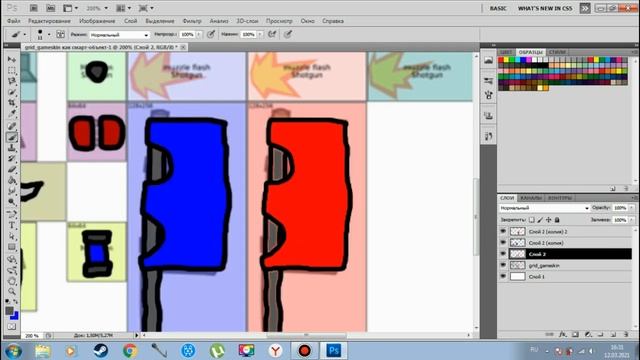This screenshot has height=360, width=640.
Task: Toggle tablet pressure controls size icon
Action: (x=288, y=34)
